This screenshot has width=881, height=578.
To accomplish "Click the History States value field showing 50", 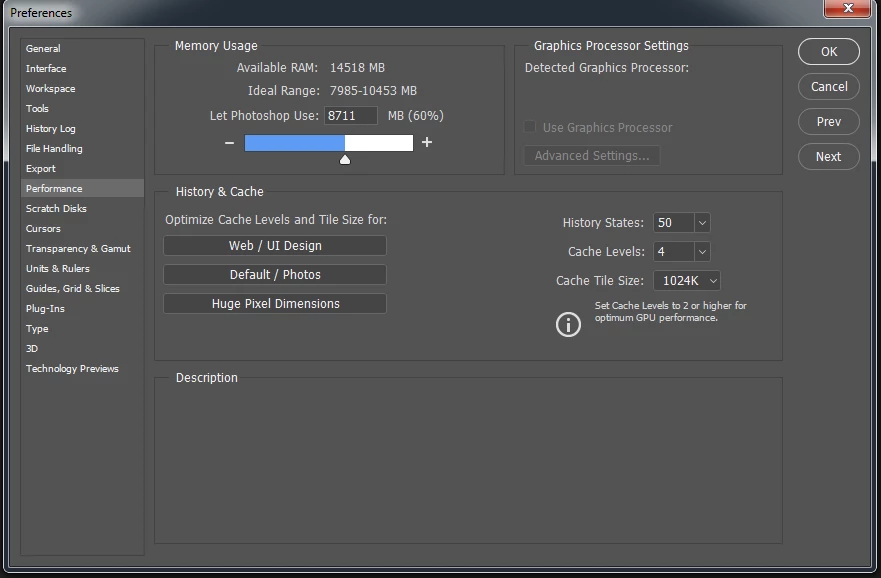I will (674, 222).
